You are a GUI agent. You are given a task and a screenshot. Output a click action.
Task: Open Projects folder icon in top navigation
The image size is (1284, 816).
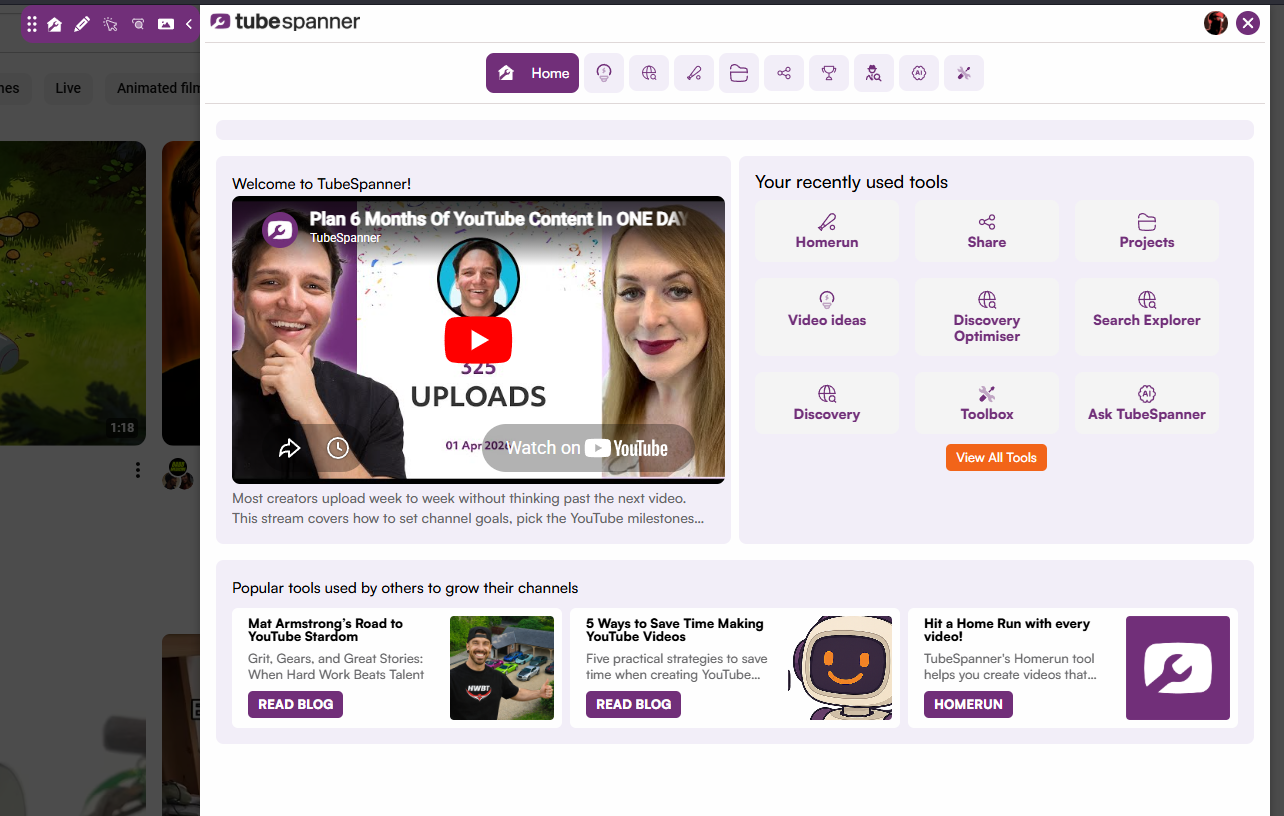click(x=739, y=73)
